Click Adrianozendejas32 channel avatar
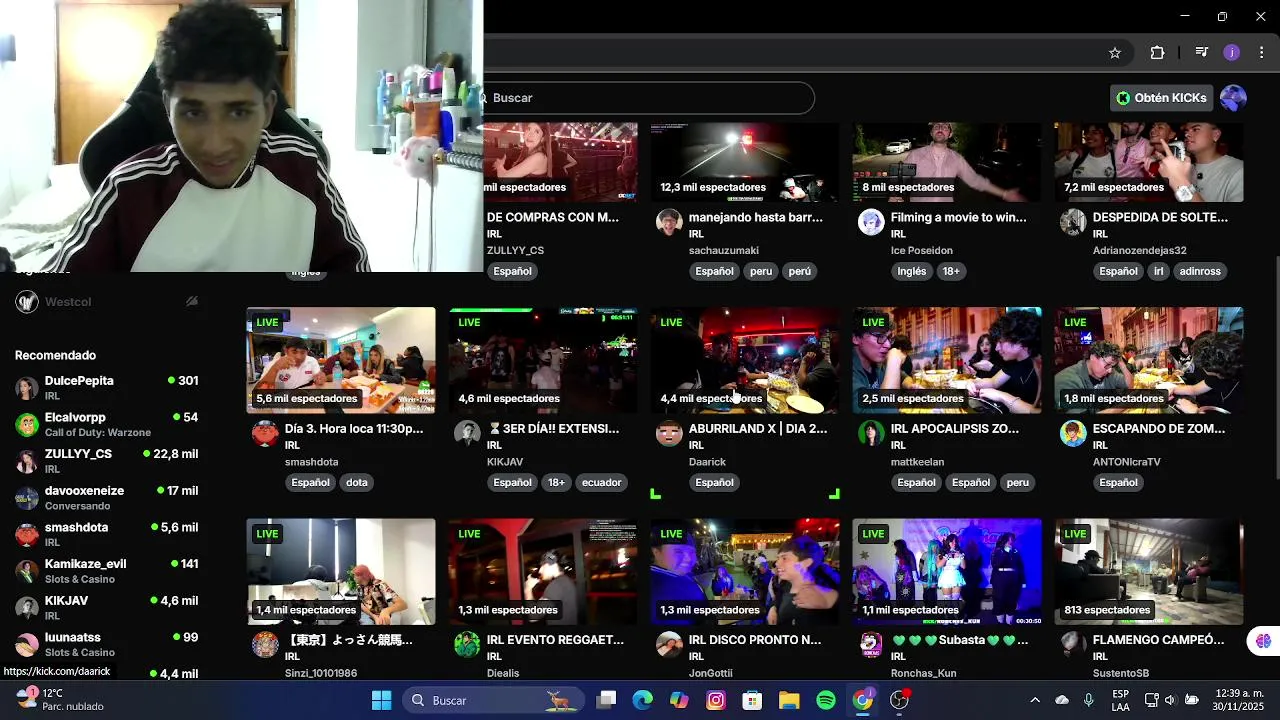The width and height of the screenshot is (1280, 720). point(1073,222)
